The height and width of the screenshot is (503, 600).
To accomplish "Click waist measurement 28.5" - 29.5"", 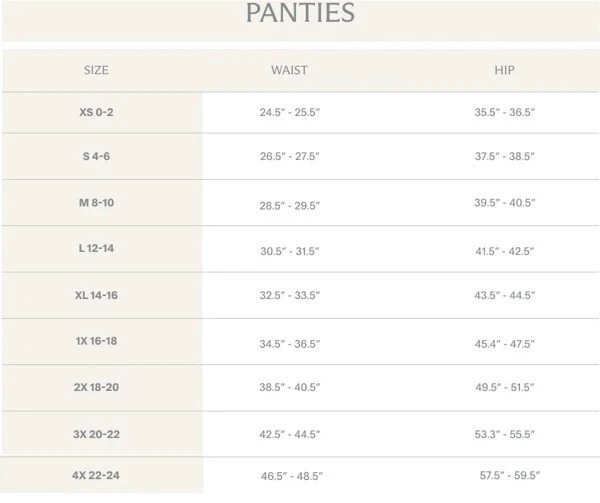I will click(289, 205).
